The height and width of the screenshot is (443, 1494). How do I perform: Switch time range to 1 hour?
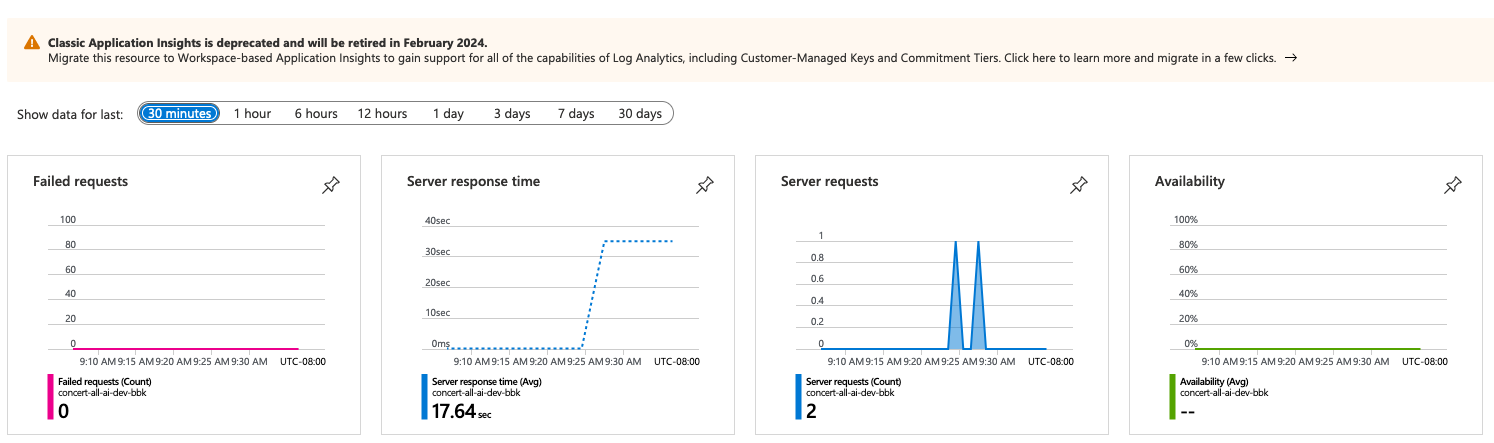tap(252, 114)
